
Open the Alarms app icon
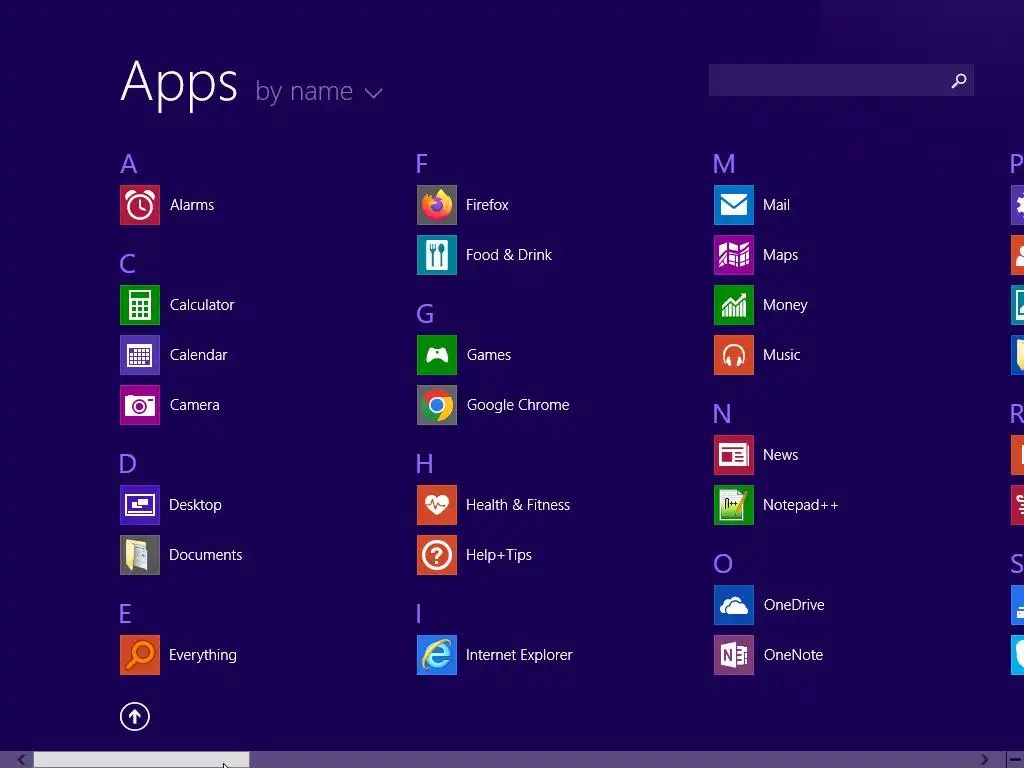pos(140,205)
